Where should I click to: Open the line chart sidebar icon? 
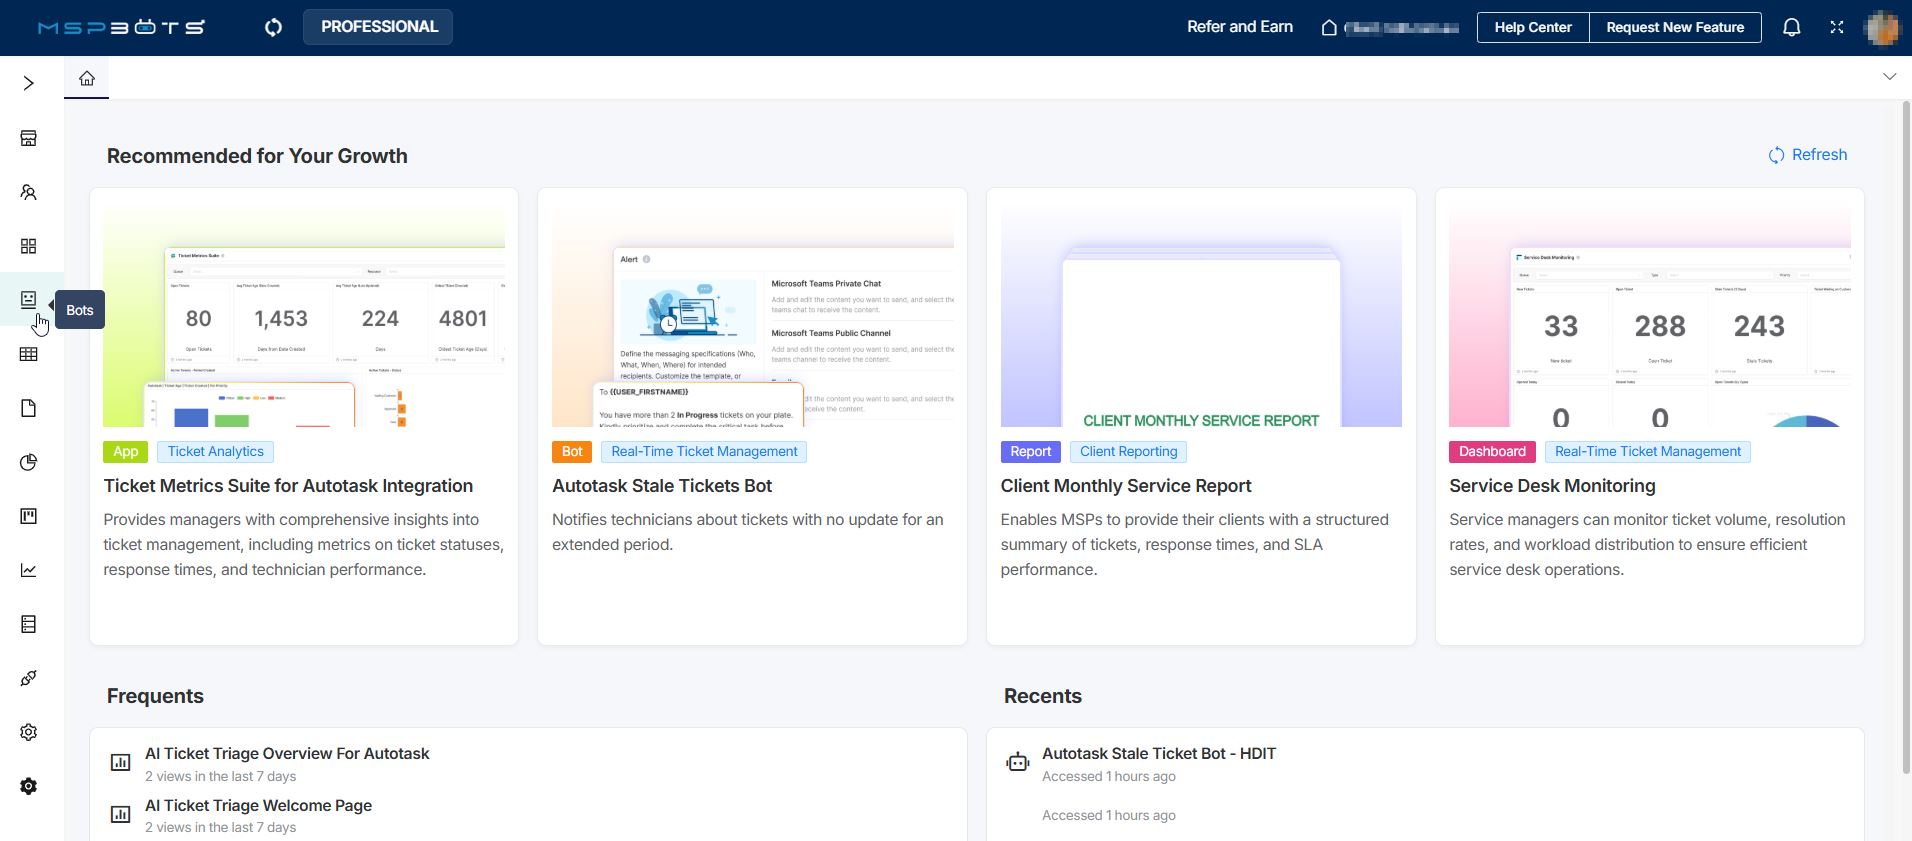[x=29, y=570]
